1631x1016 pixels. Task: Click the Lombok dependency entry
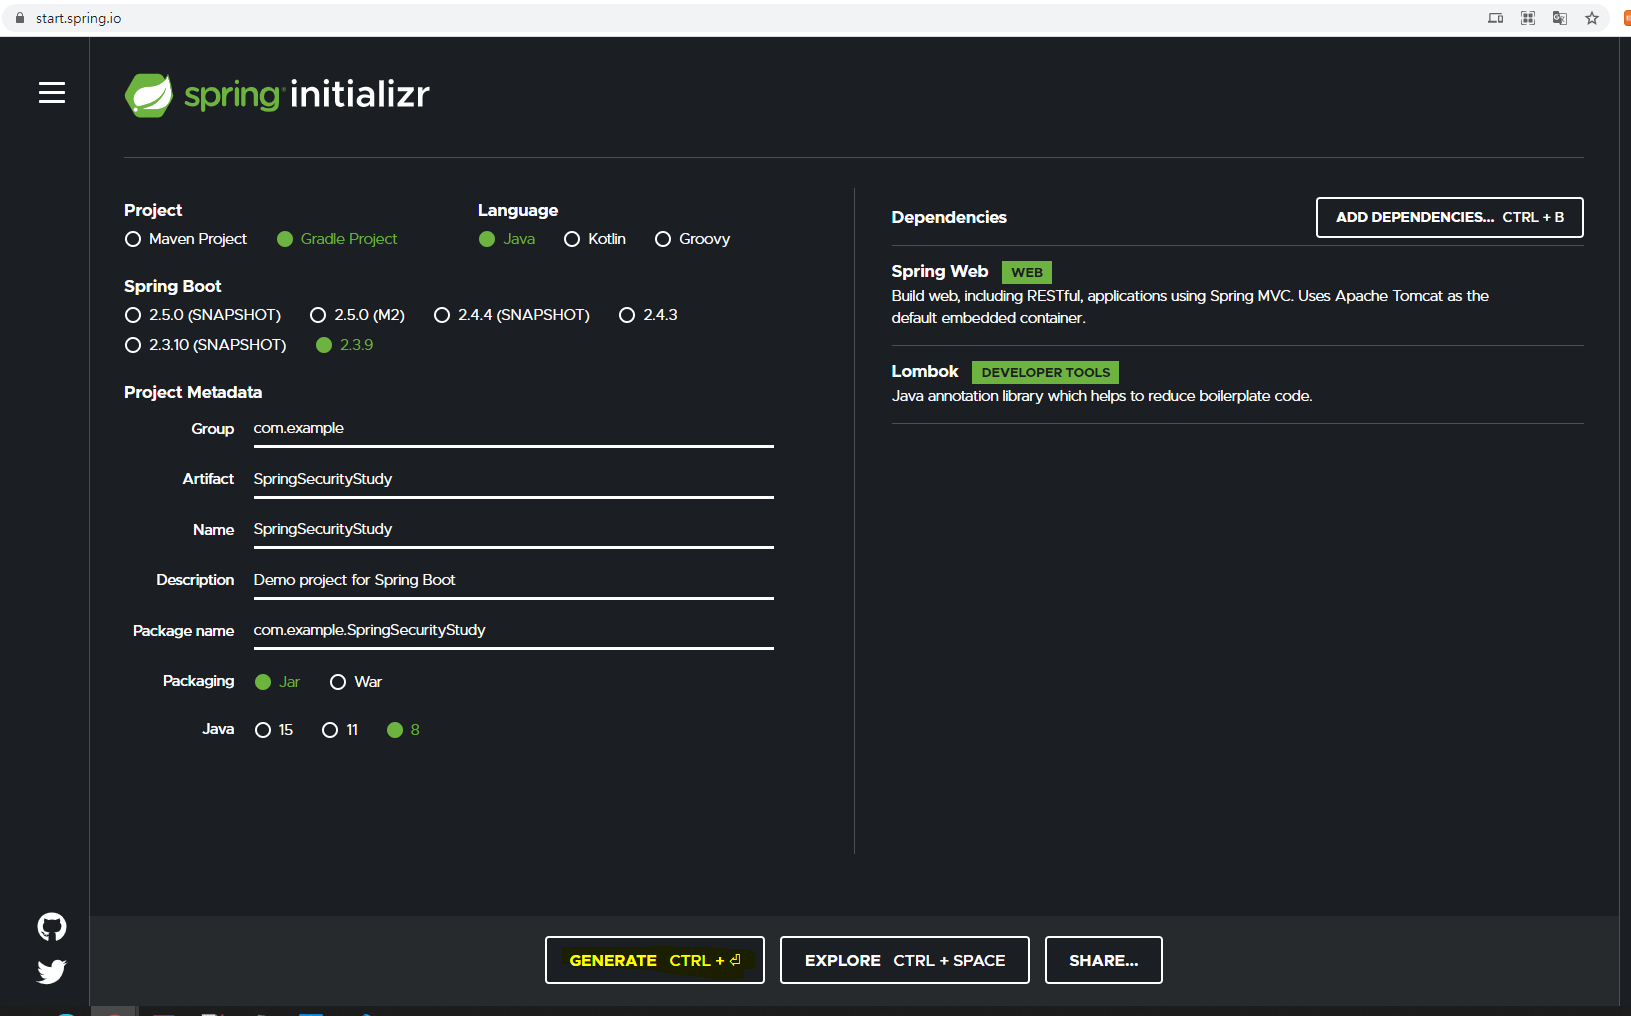pyautogui.click(x=1237, y=384)
